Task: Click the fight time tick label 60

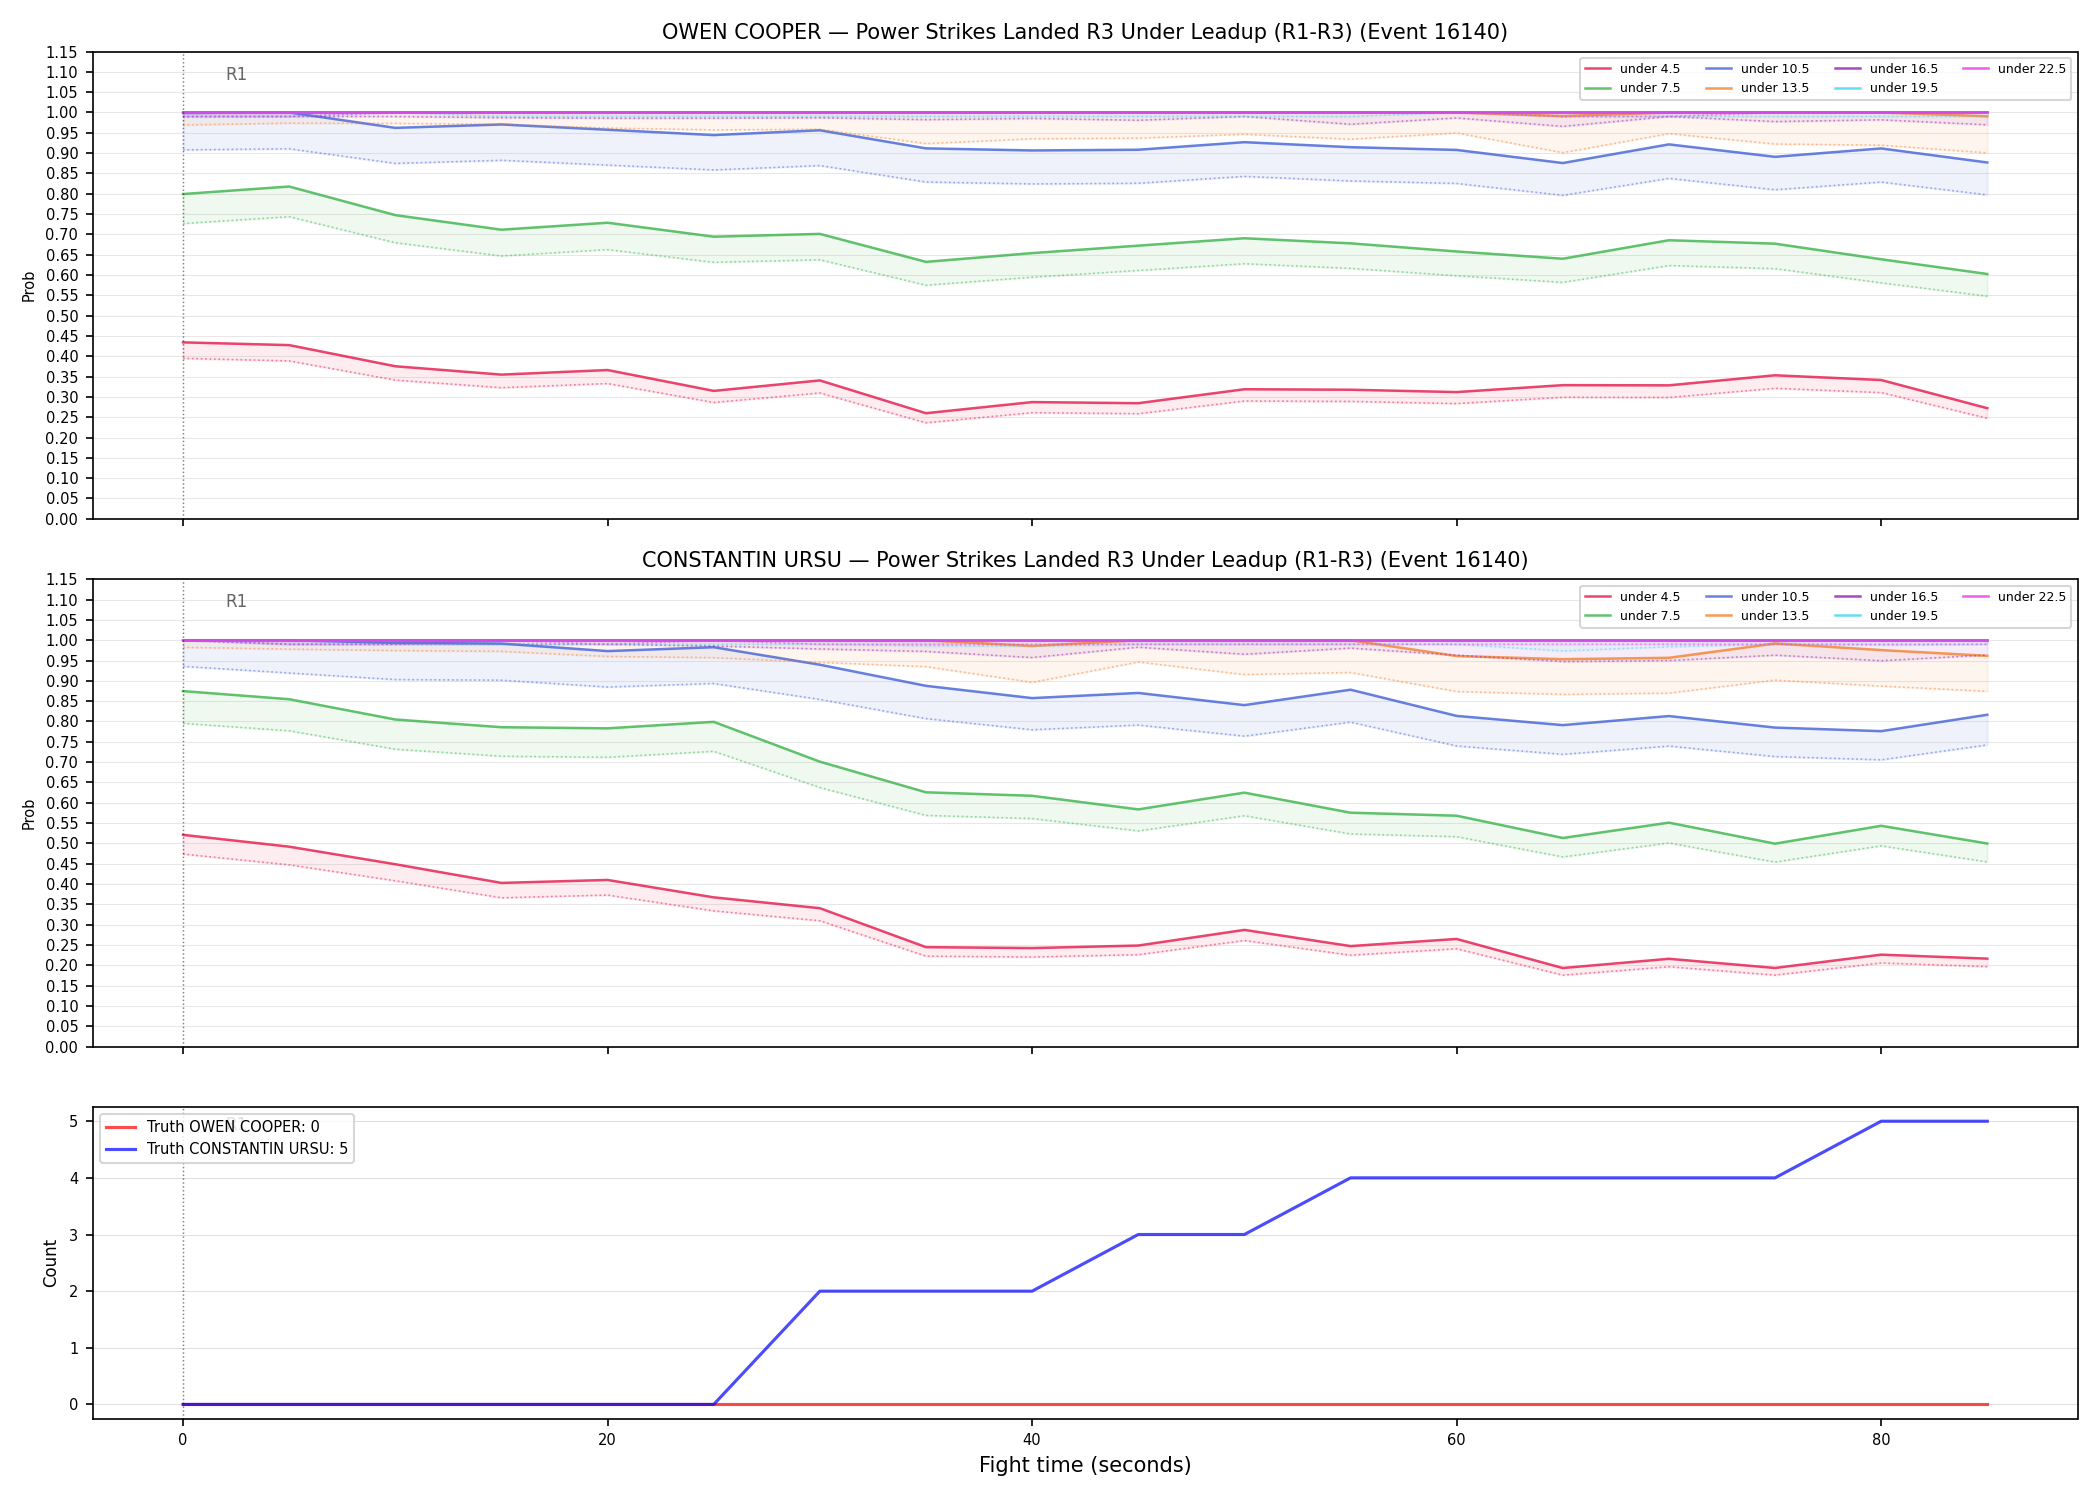Action: coord(1456,1440)
